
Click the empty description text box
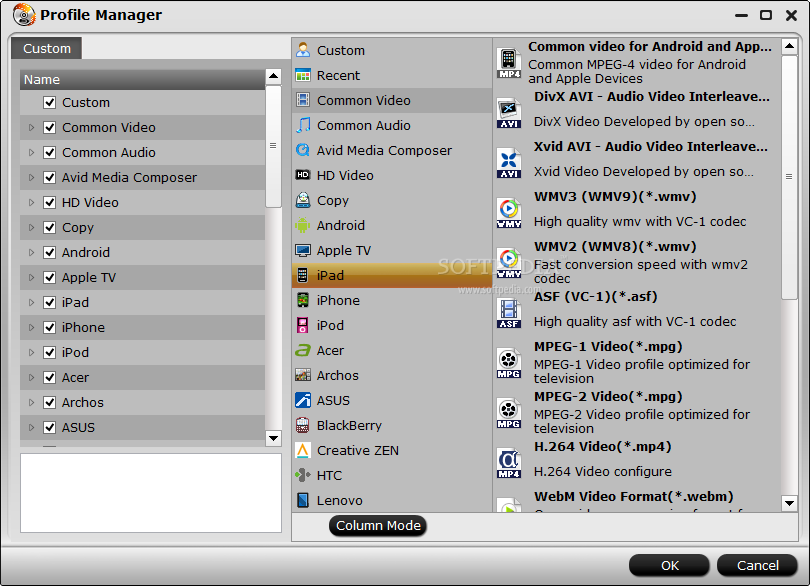(151, 493)
